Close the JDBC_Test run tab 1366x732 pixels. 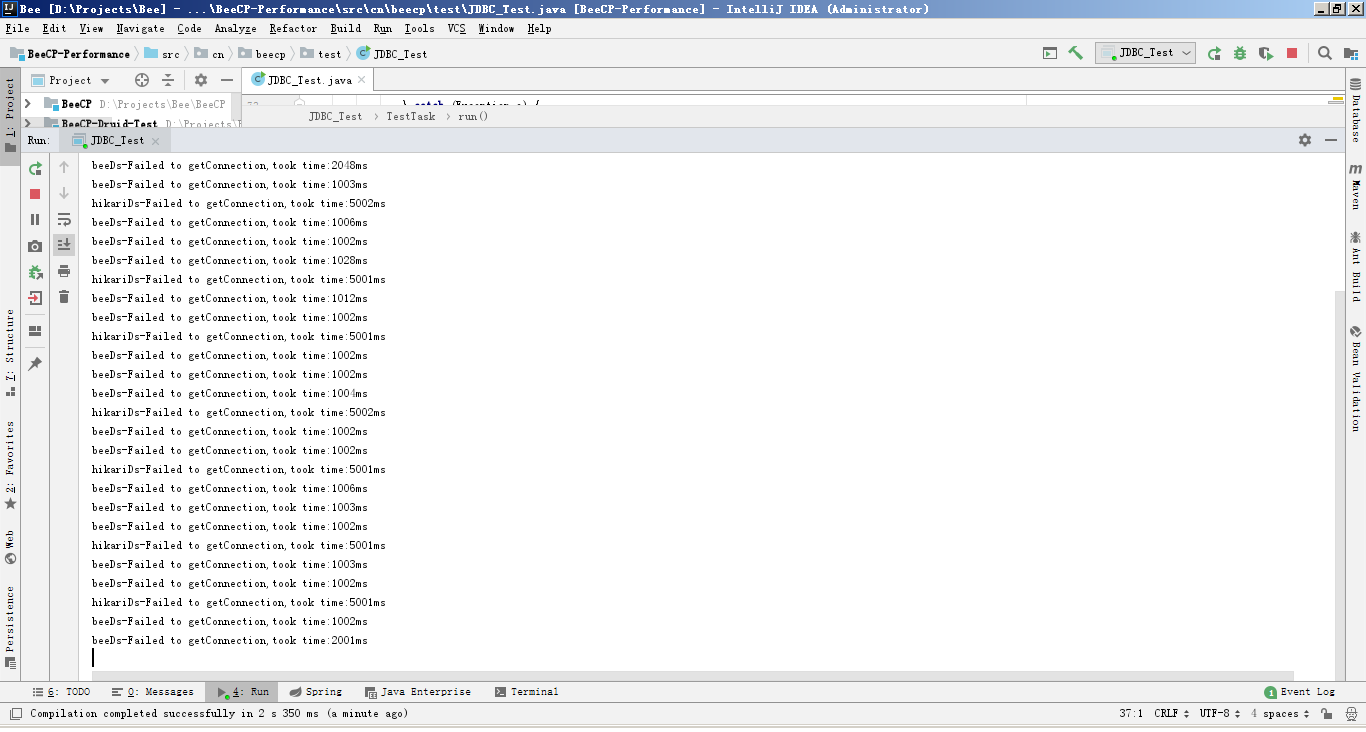coord(155,141)
